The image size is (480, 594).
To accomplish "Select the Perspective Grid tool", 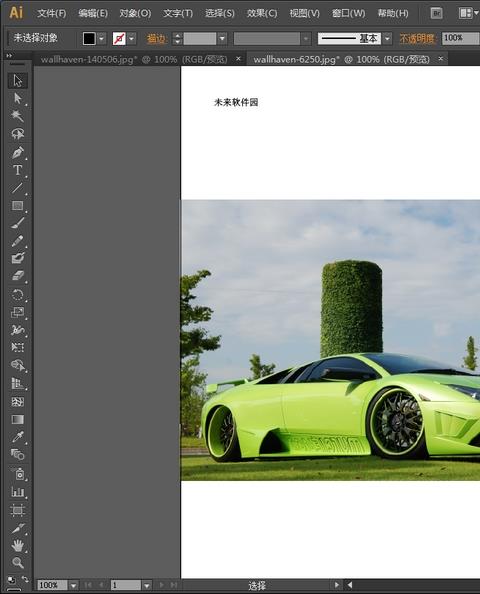I will (x=17, y=383).
